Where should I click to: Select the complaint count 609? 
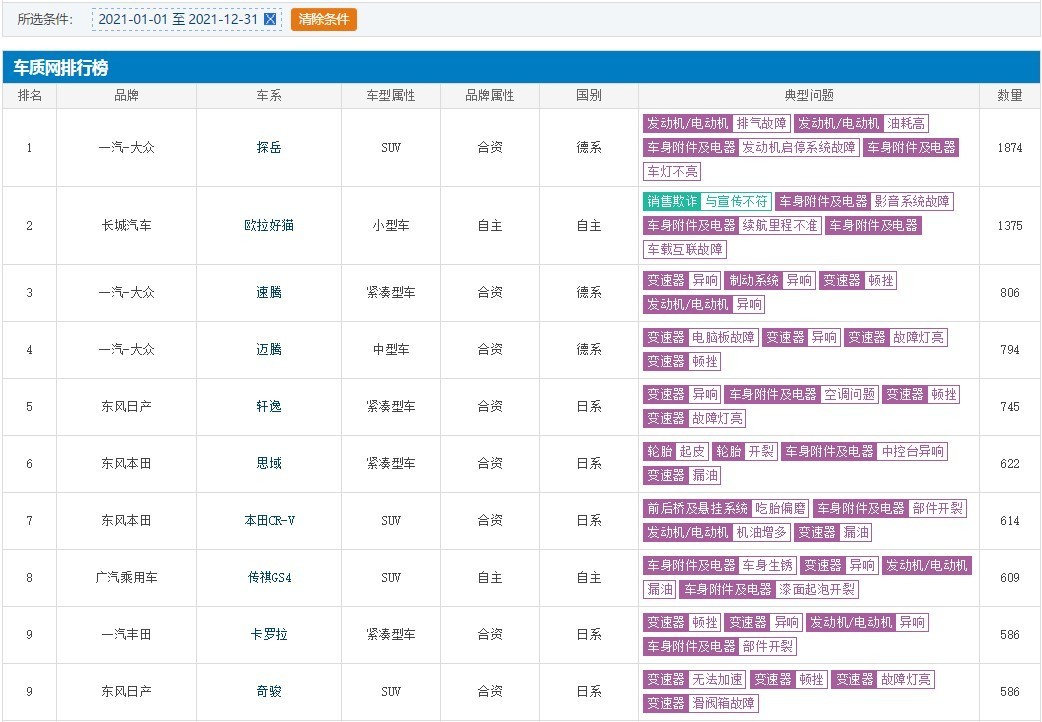(1009, 578)
